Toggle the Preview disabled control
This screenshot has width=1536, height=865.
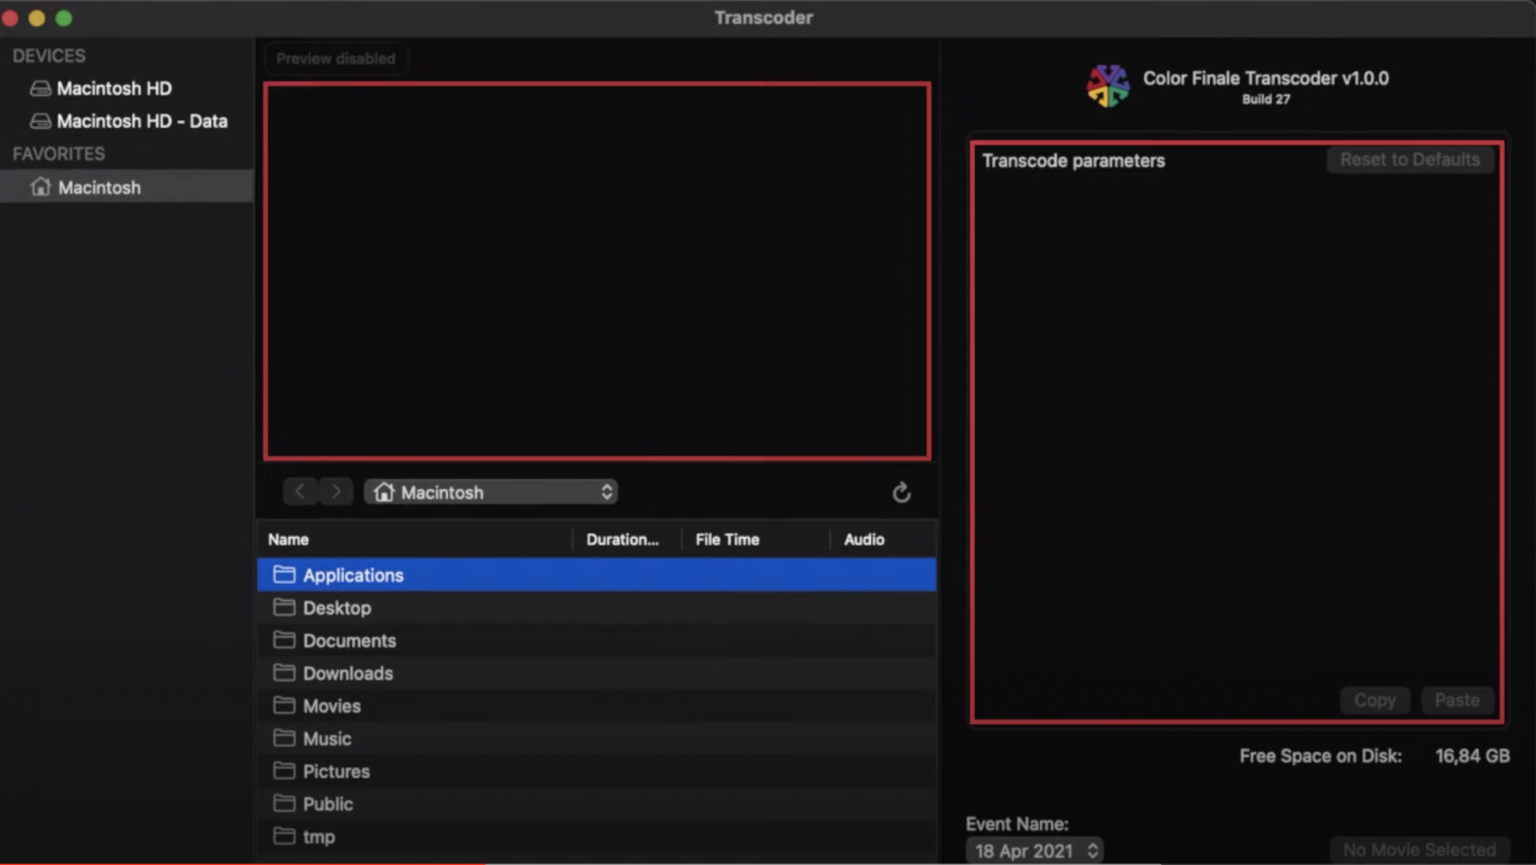pos(335,58)
